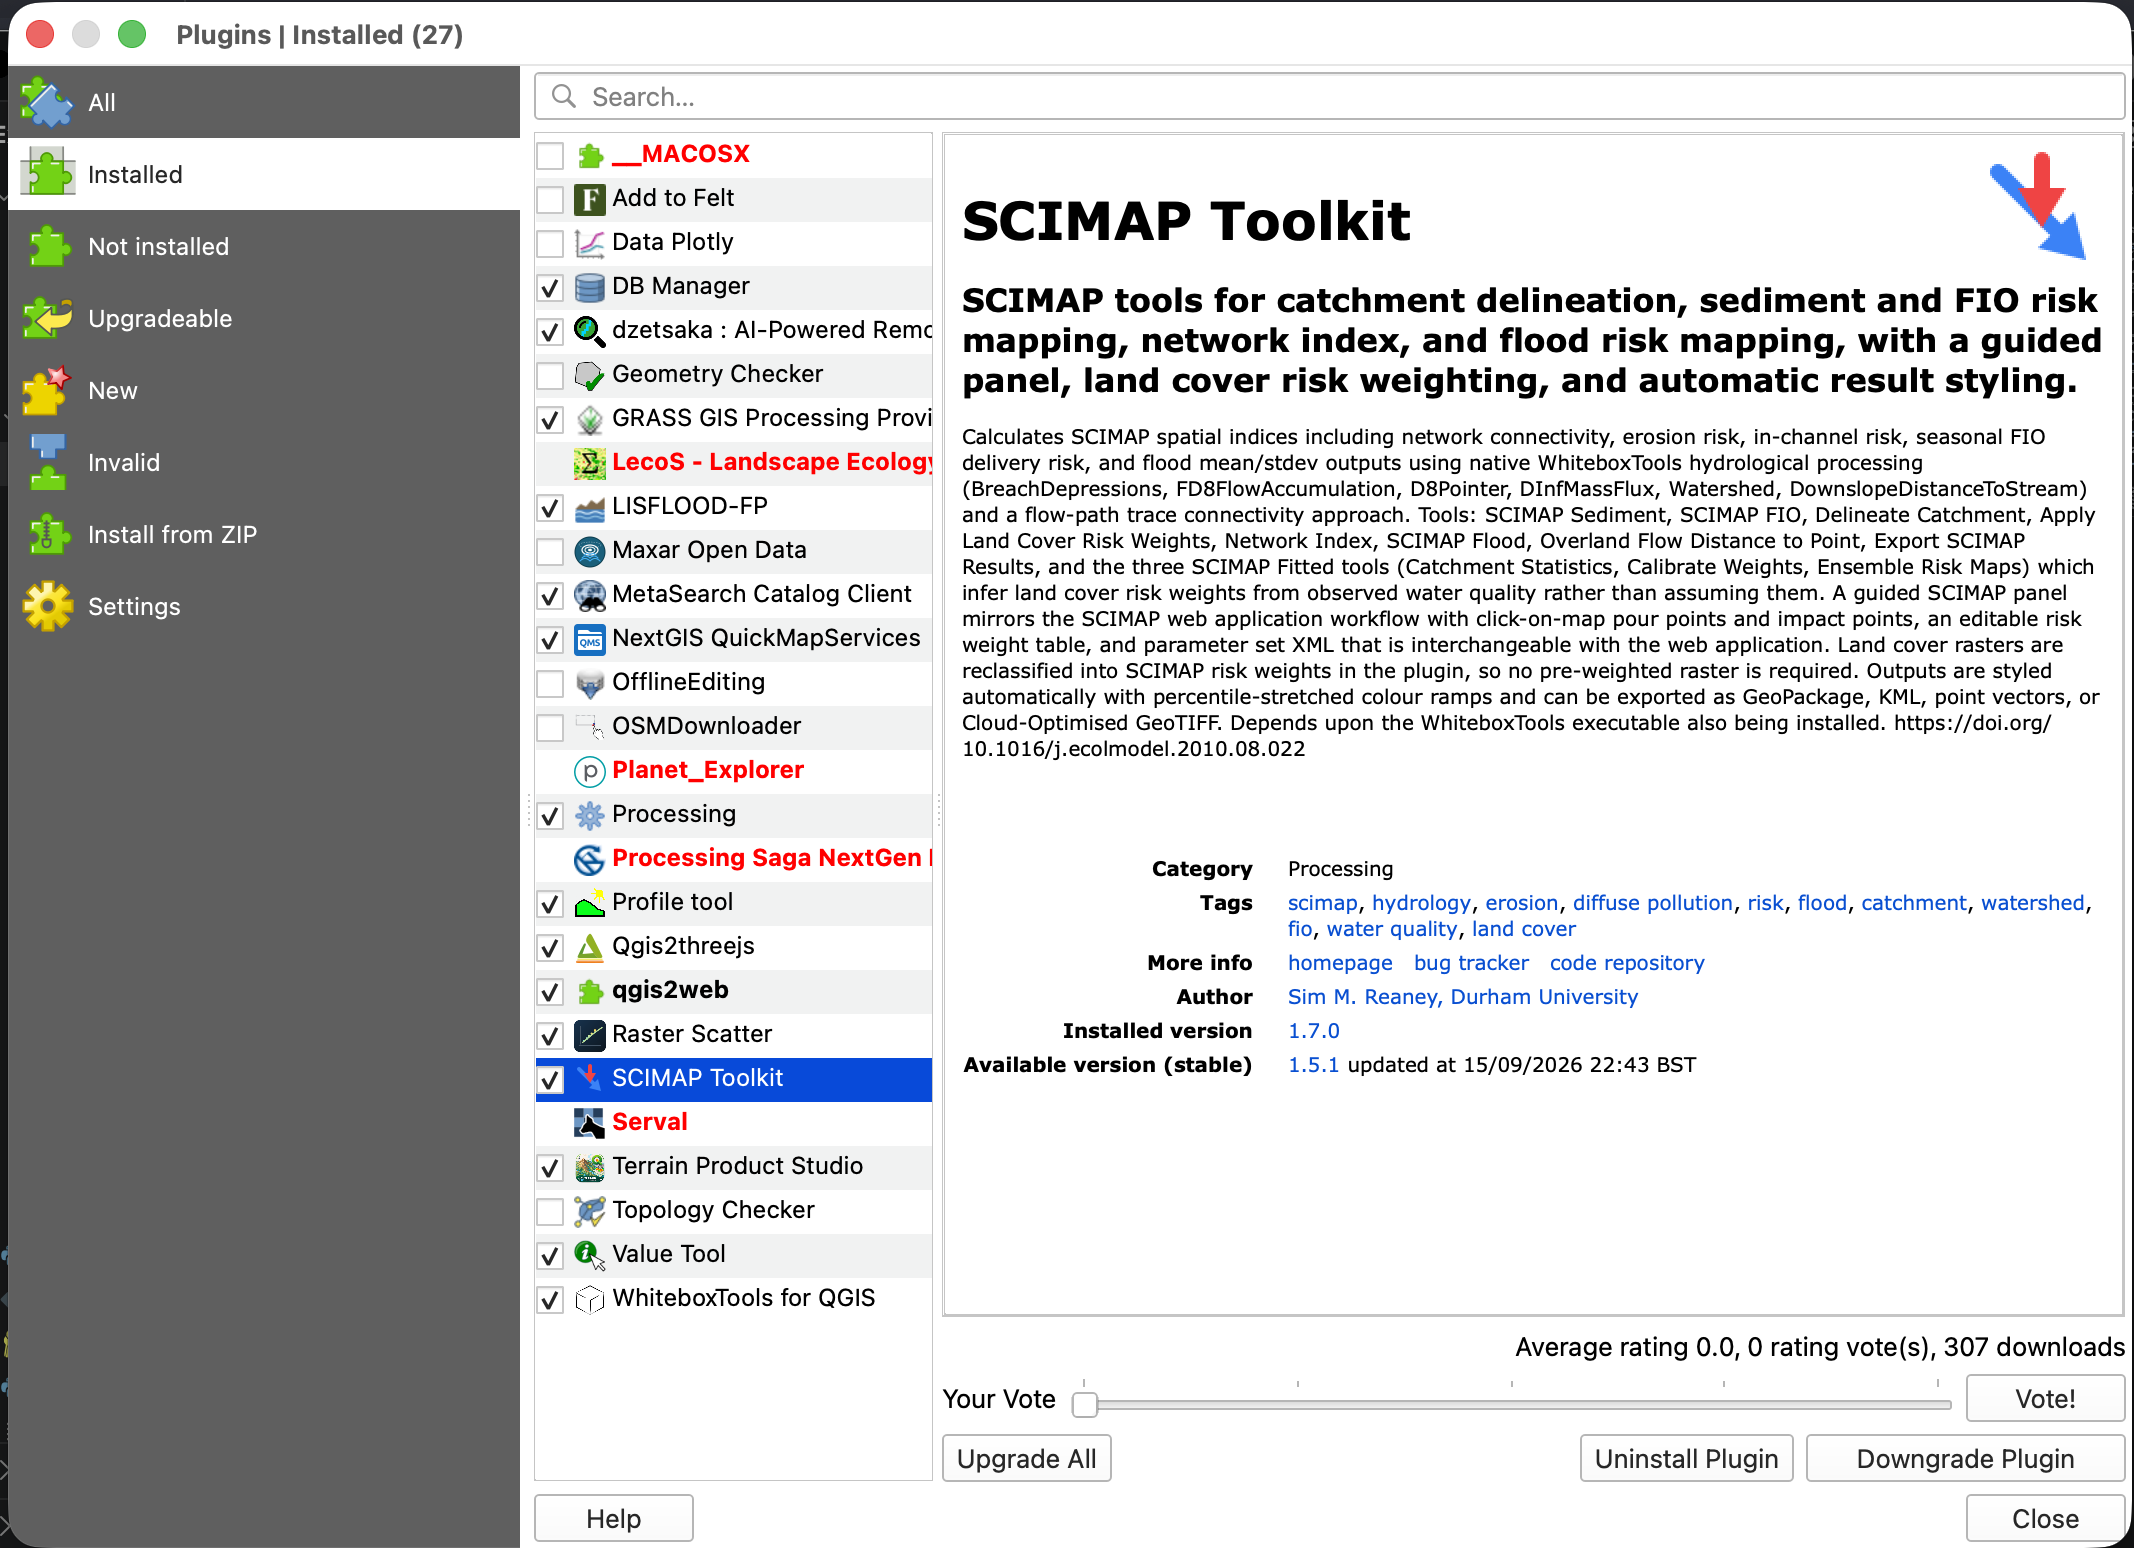Screen dimensions: 2134x1548
Task: Click the Processing gear icon
Action: [x=590, y=815]
